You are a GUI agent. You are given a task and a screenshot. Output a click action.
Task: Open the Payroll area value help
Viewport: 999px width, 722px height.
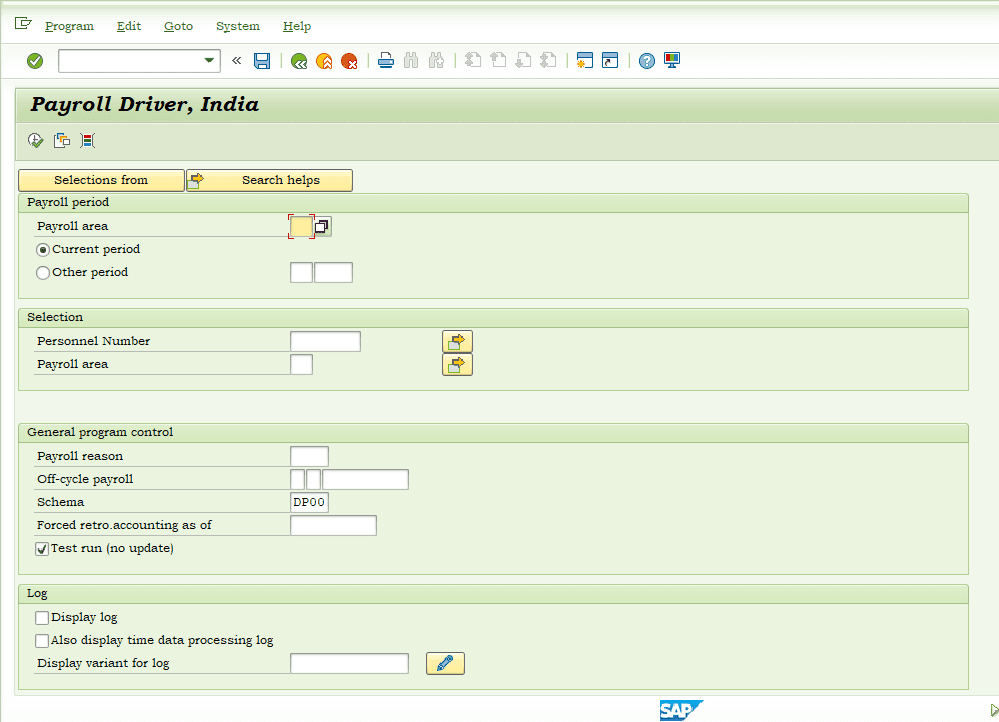(321, 226)
